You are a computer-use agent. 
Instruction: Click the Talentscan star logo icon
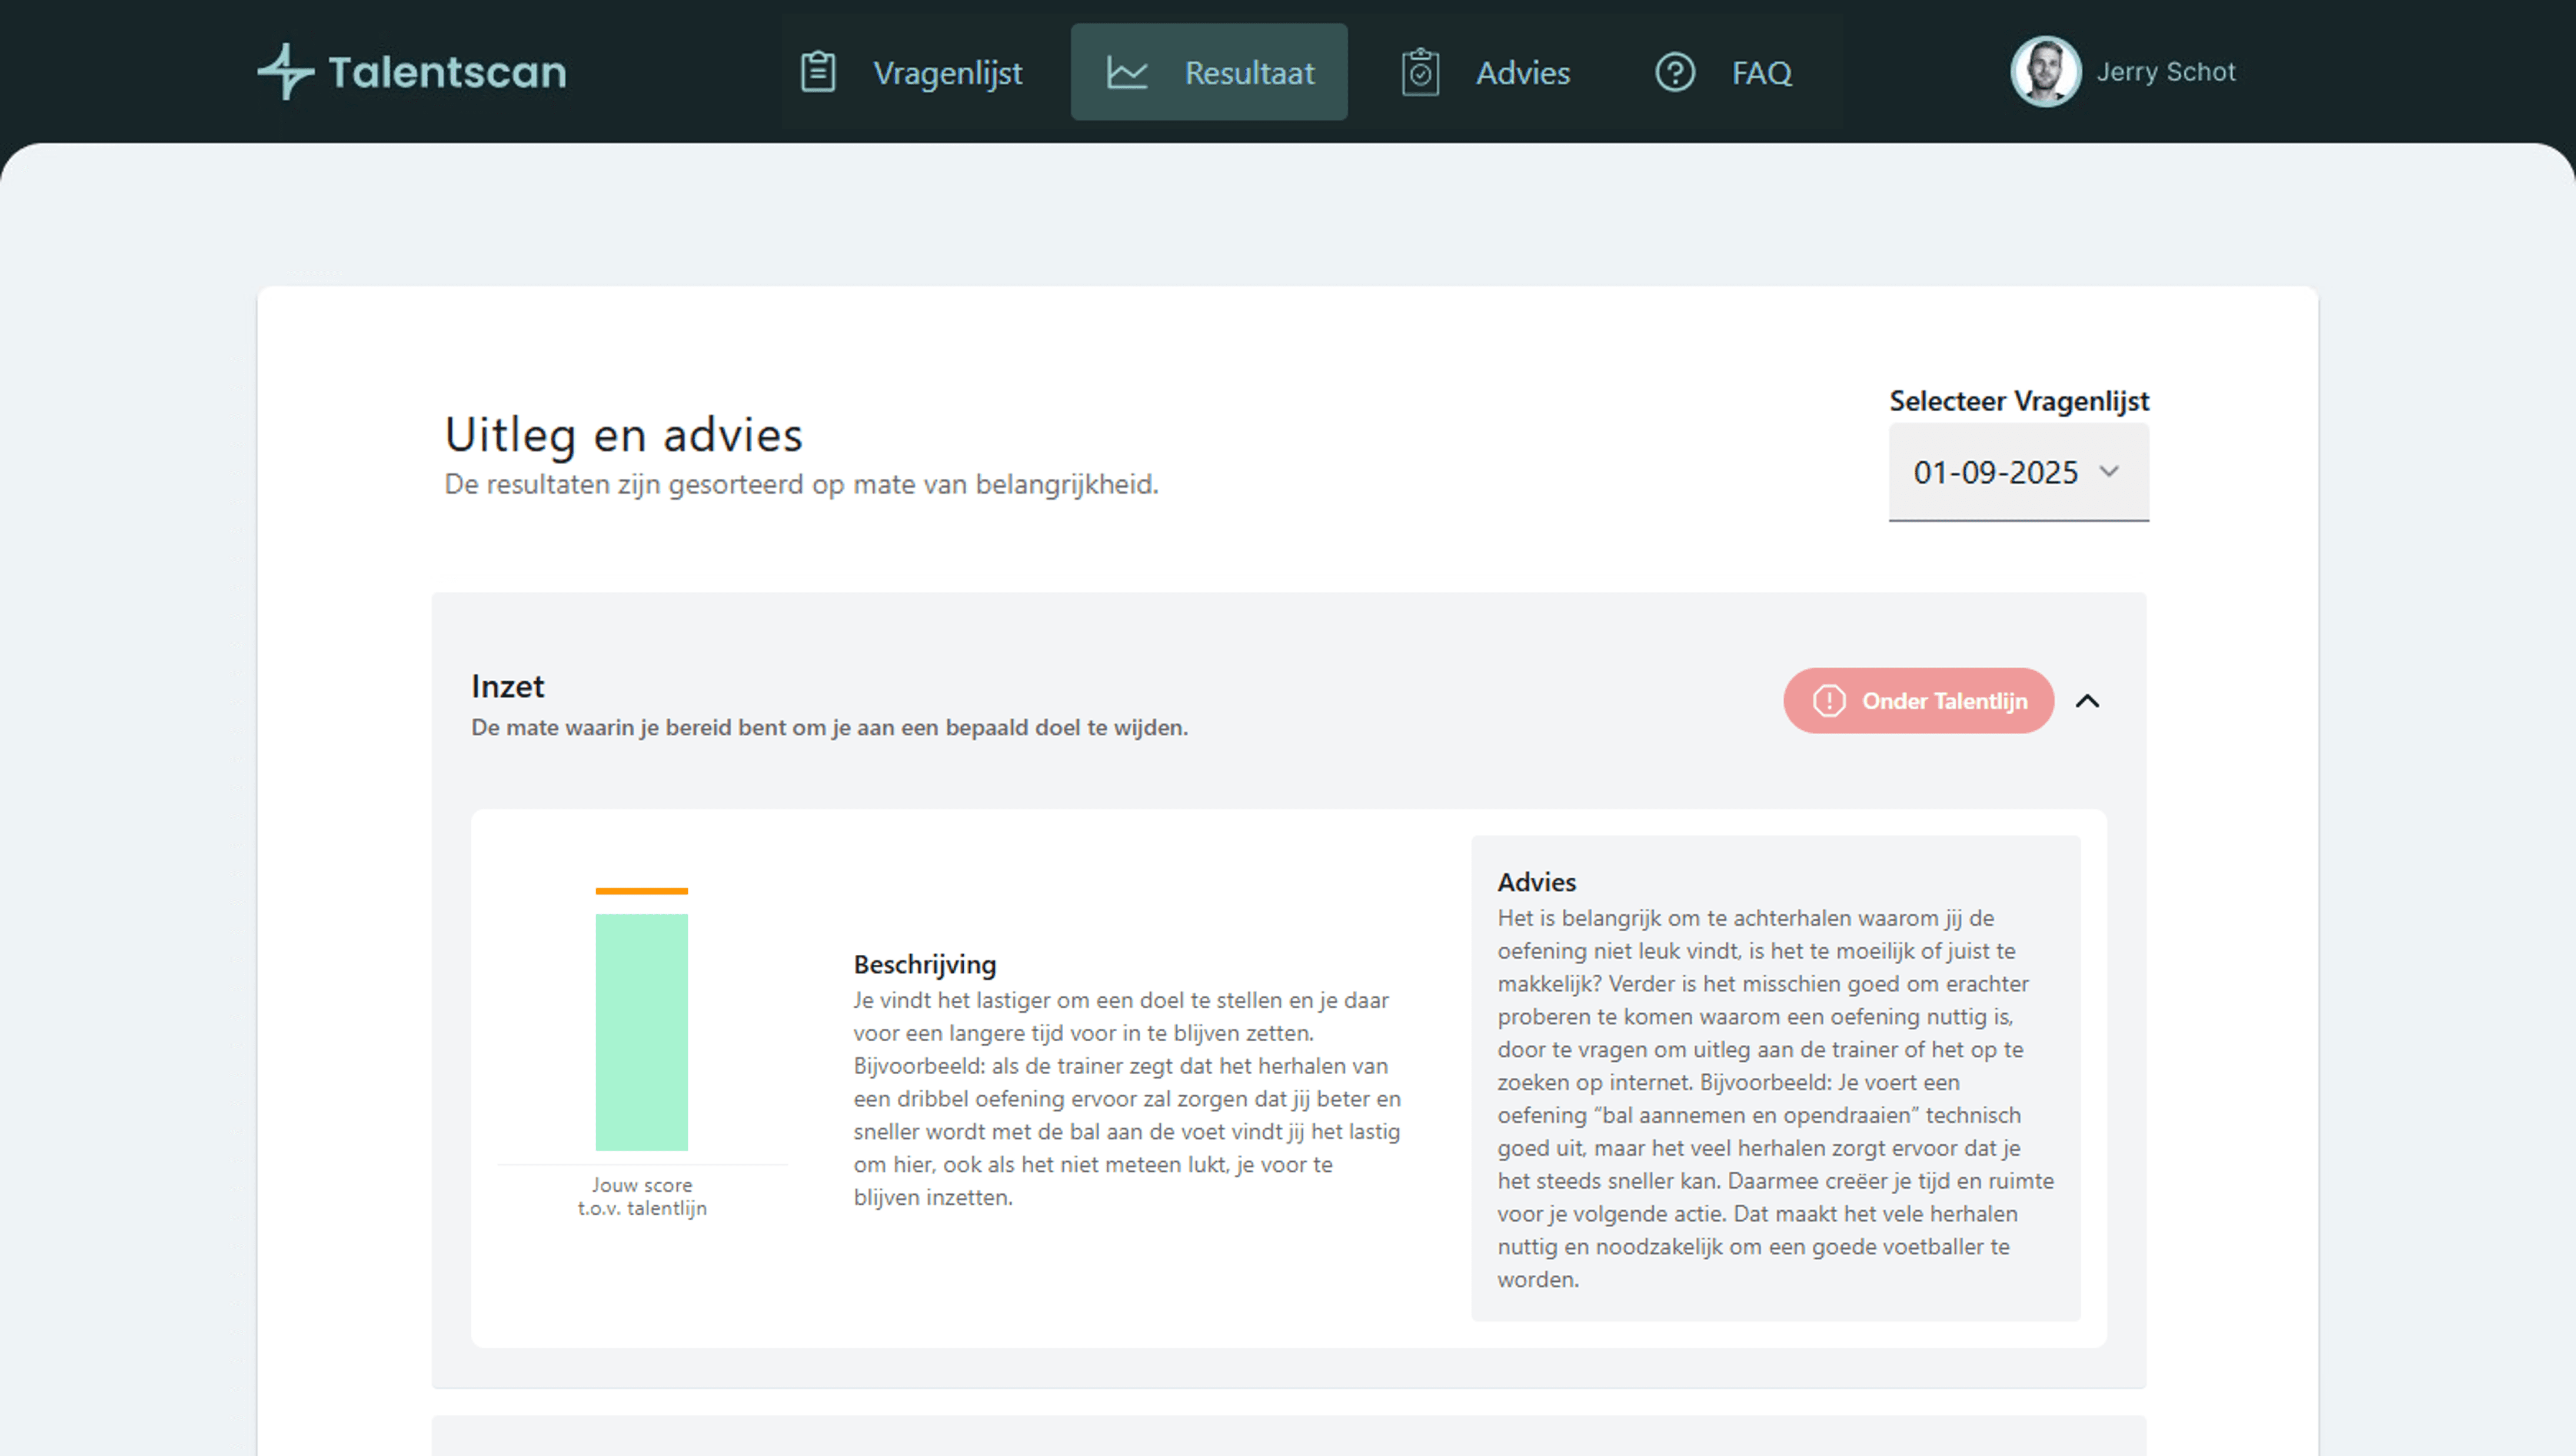[x=286, y=71]
